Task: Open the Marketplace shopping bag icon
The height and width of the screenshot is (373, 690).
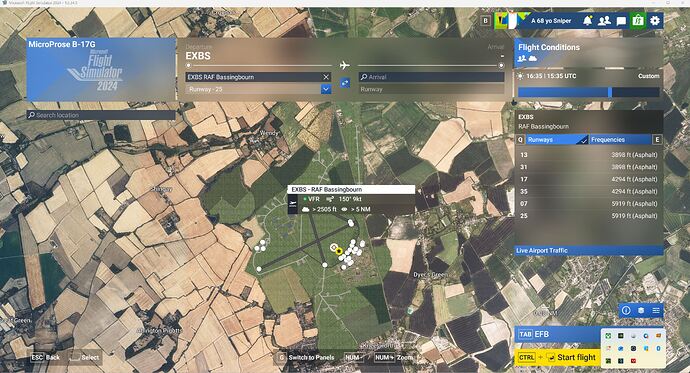Action: [x=638, y=21]
